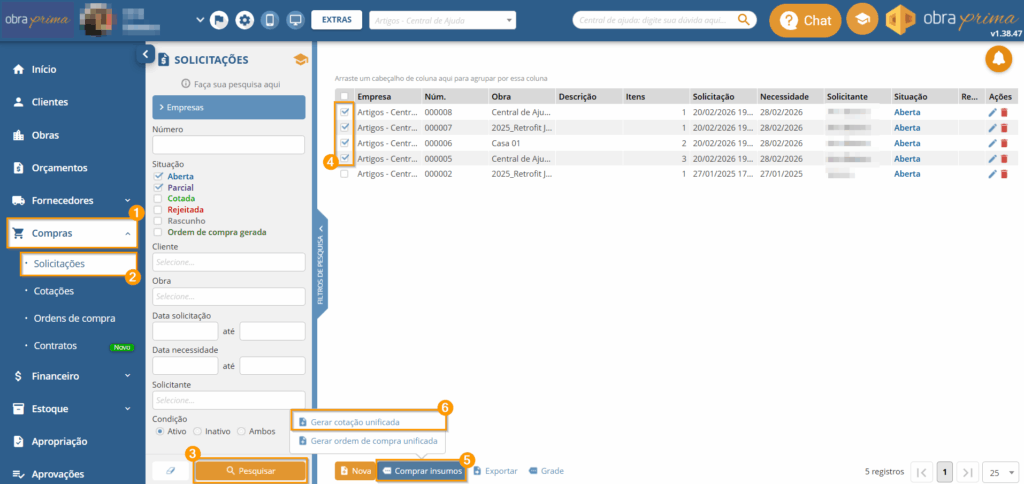
Task: Open the Chat support button
Action: pos(805,20)
